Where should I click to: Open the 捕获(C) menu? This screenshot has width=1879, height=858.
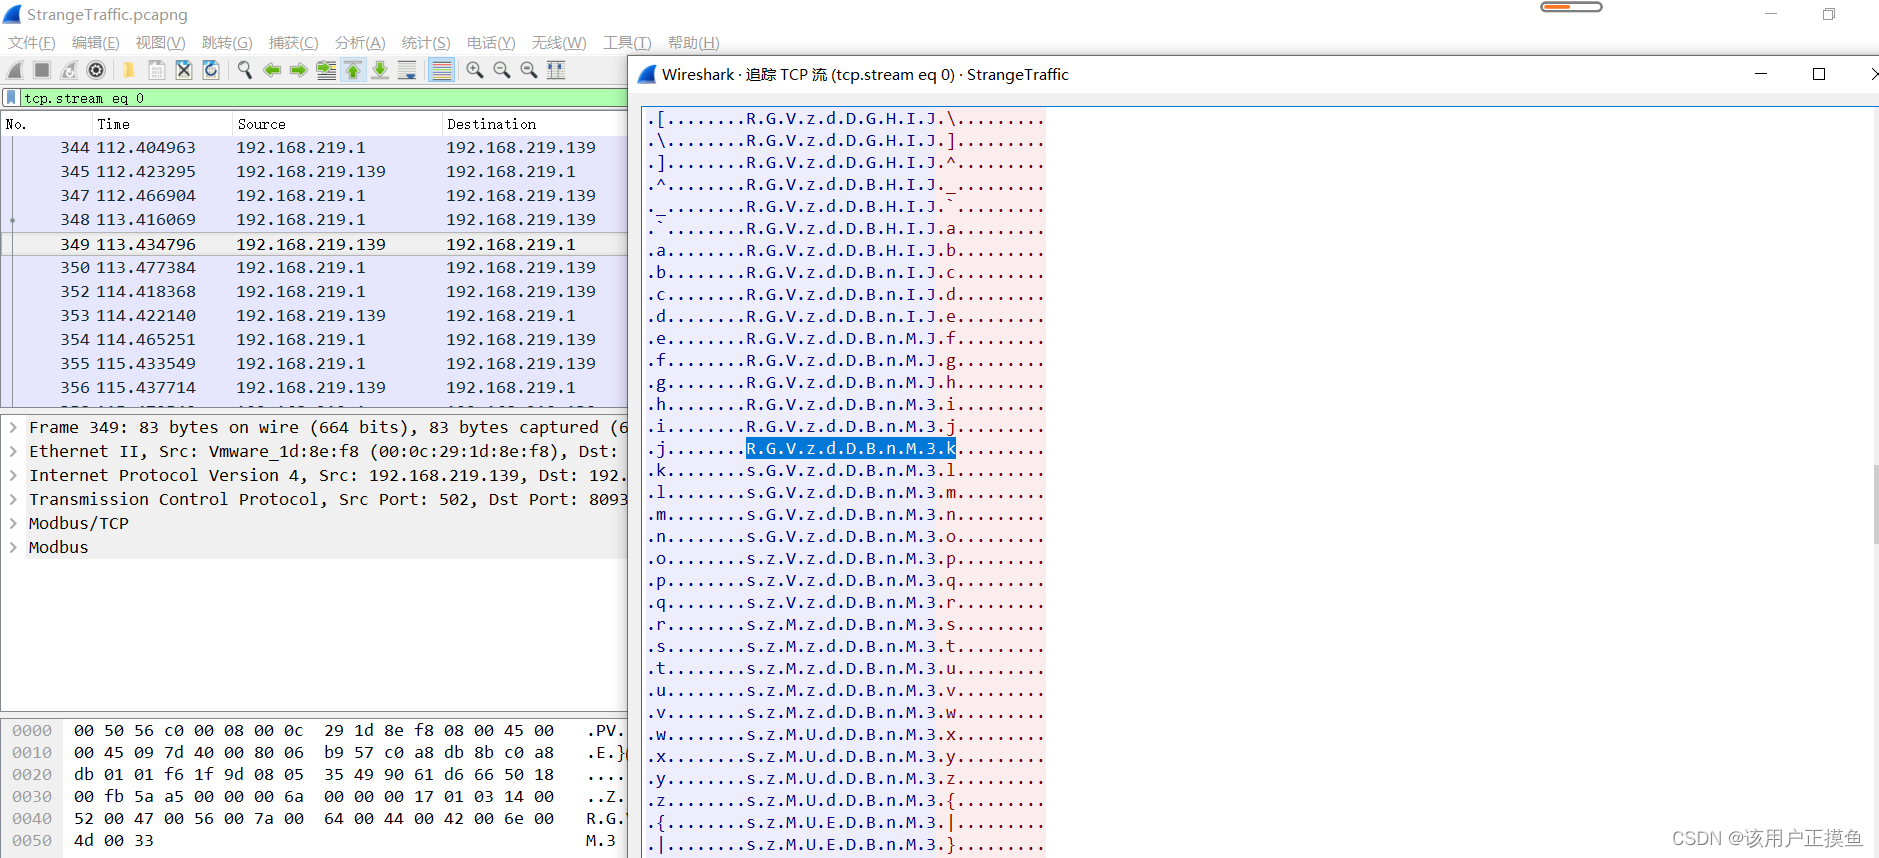click(x=293, y=42)
